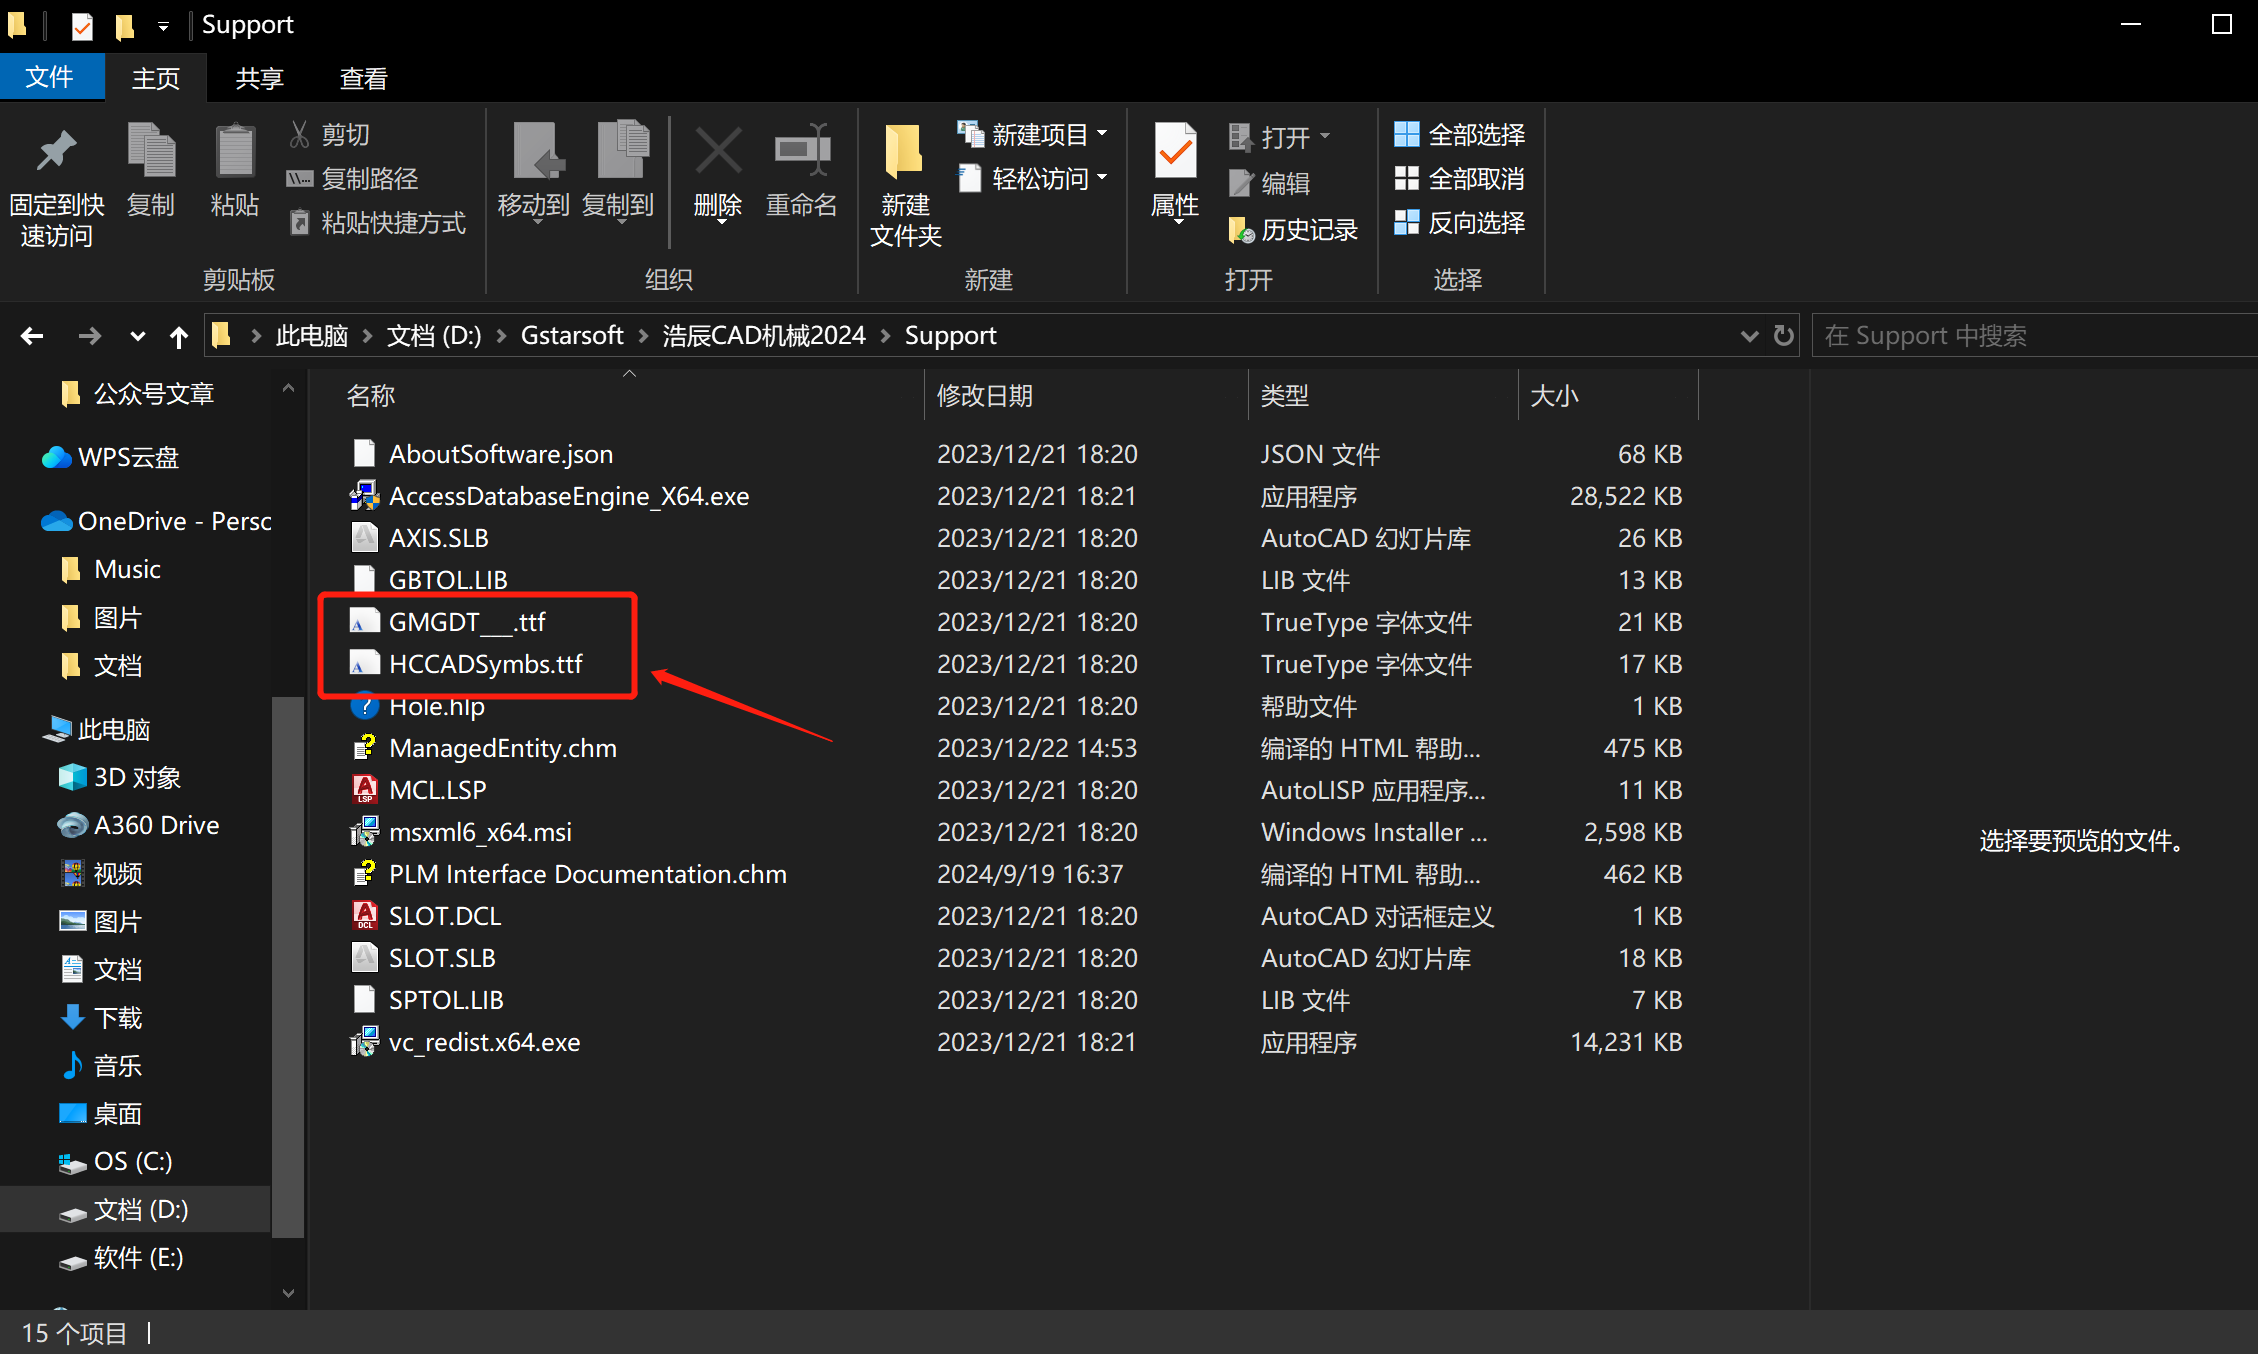Click Select All in the ribbon
Viewport: 2258px width, 1354px height.
coord(1459,134)
